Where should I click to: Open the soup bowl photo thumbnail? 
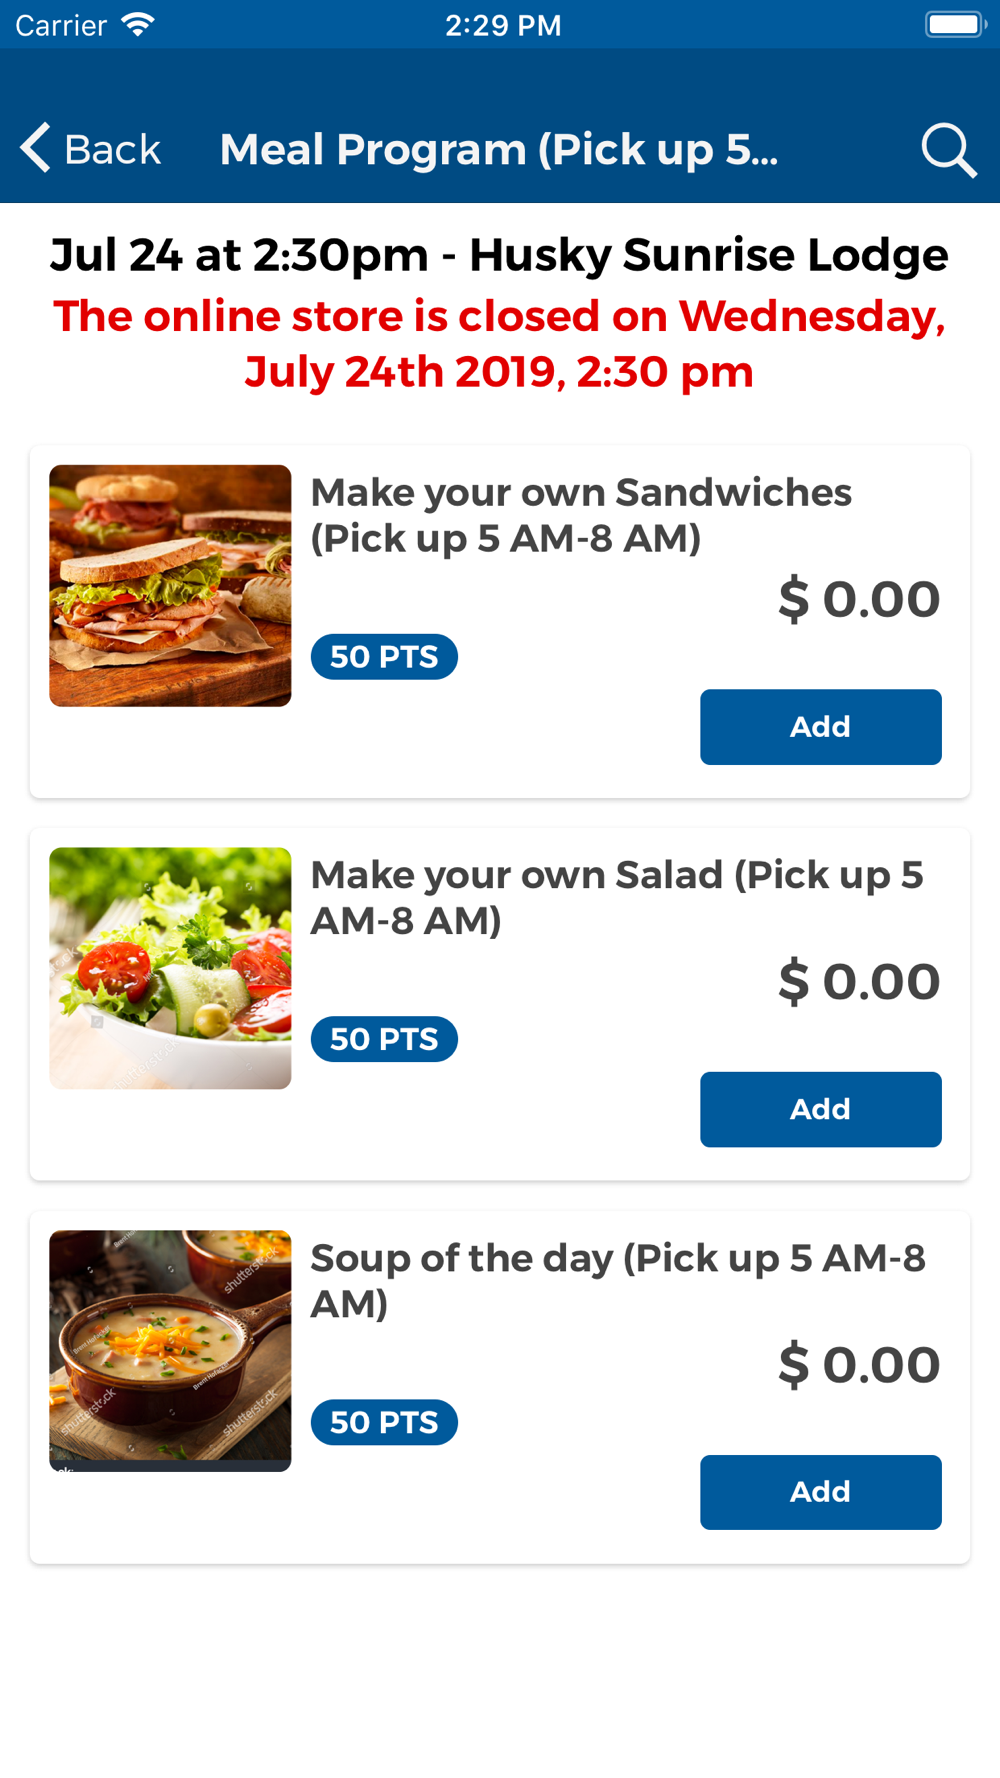170,1351
